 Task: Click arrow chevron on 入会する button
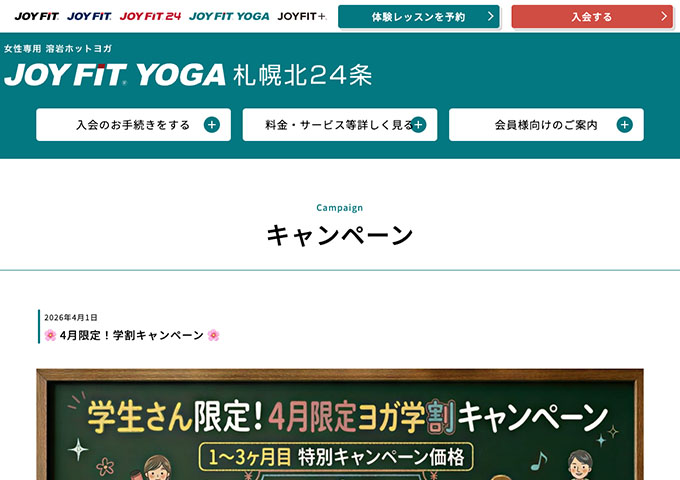click(x=664, y=16)
